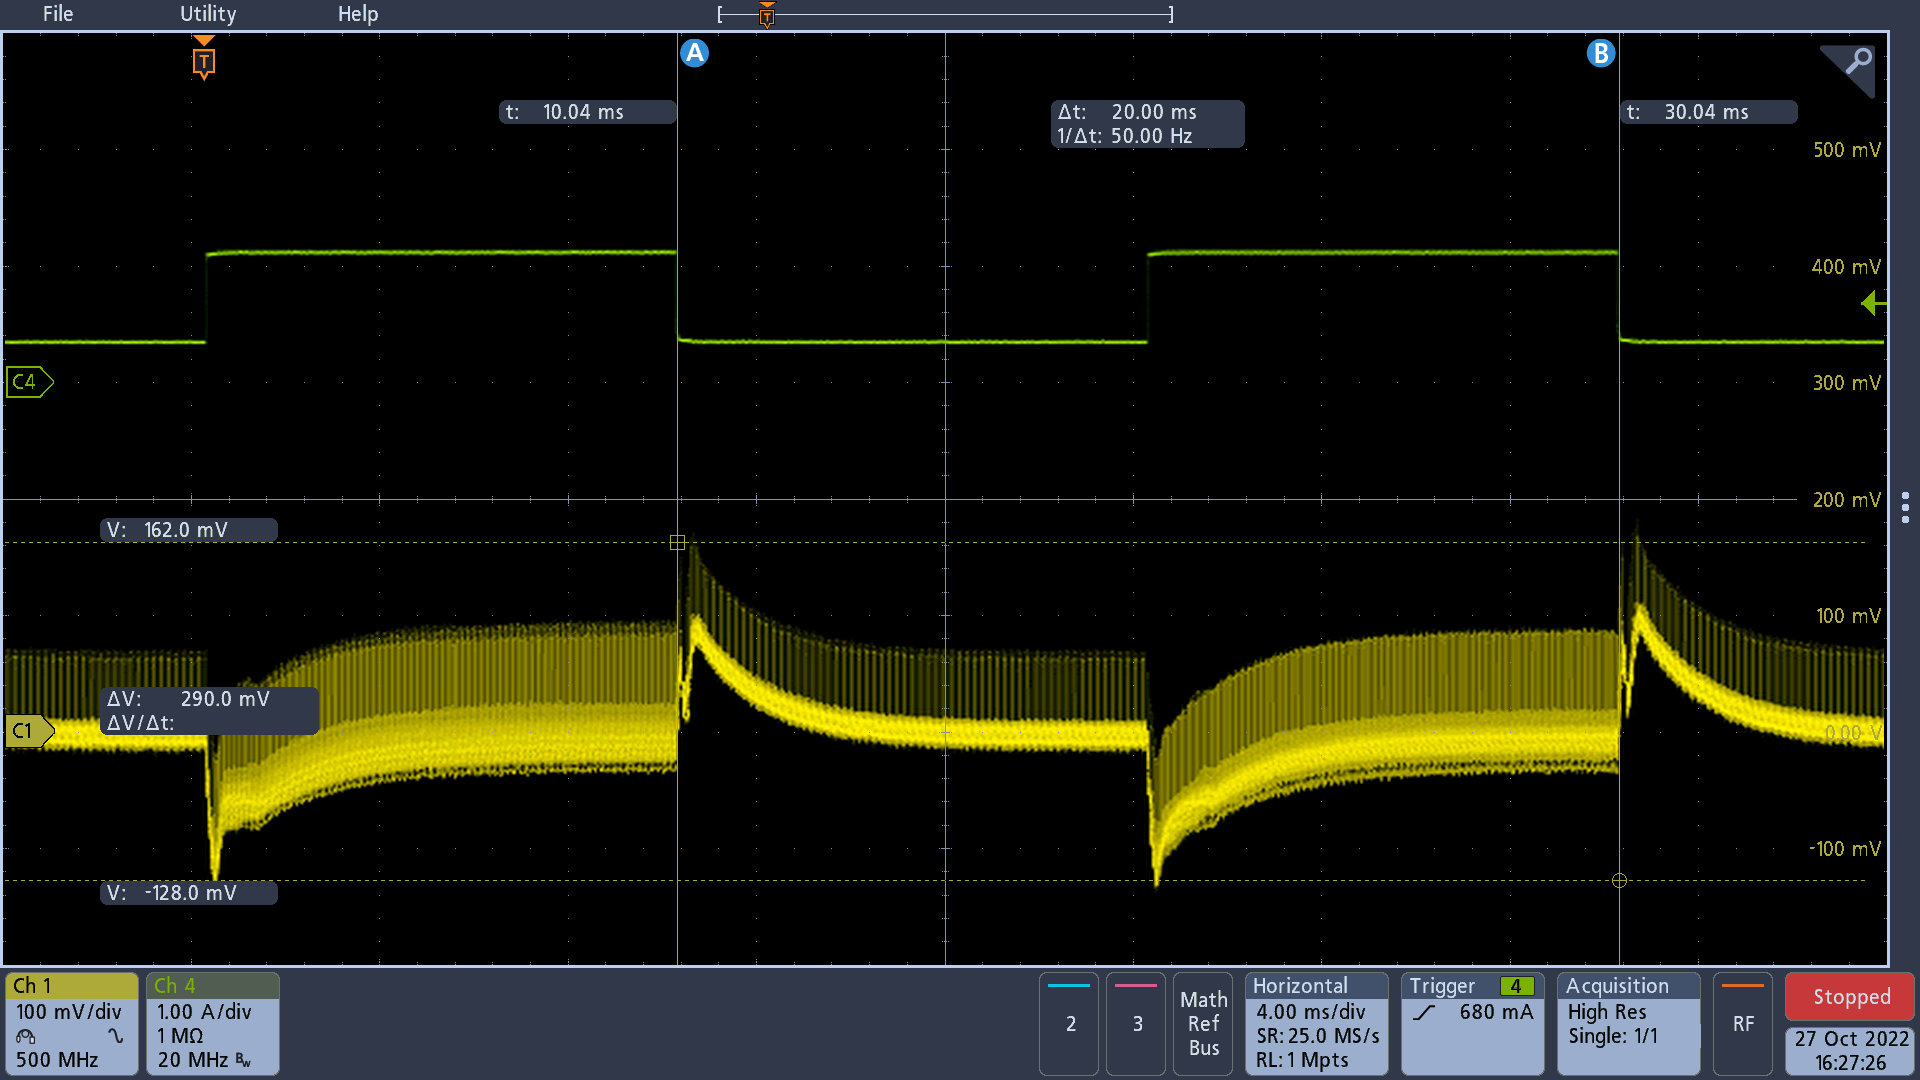Click the cursor A time readout 10.04 ms
Image resolution: width=1920 pixels, height=1080 pixels.
click(x=587, y=112)
